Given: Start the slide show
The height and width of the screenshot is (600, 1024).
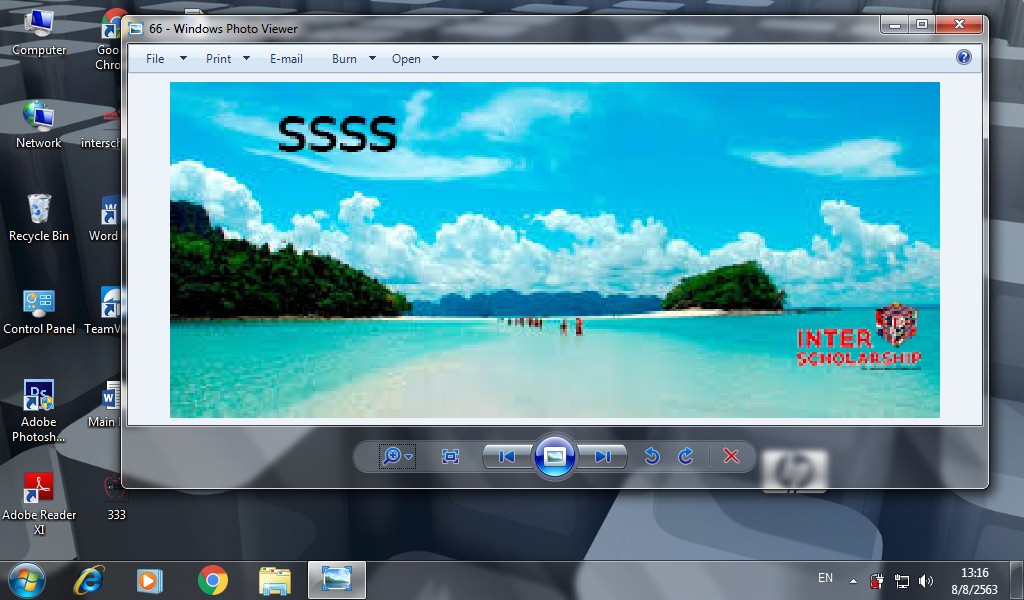Looking at the screenshot, I should pos(555,456).
